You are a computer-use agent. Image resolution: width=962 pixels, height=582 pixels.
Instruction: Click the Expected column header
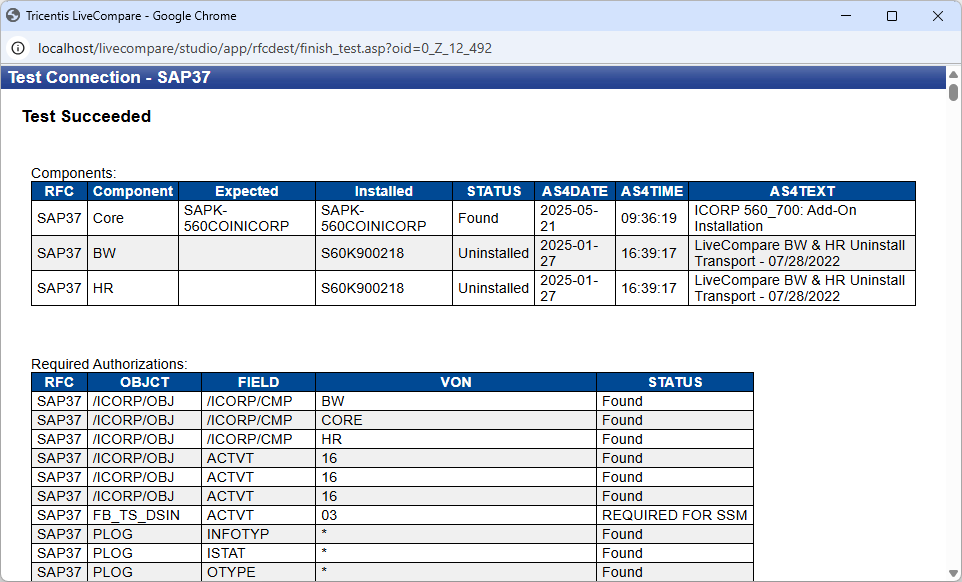click(247, 191)
